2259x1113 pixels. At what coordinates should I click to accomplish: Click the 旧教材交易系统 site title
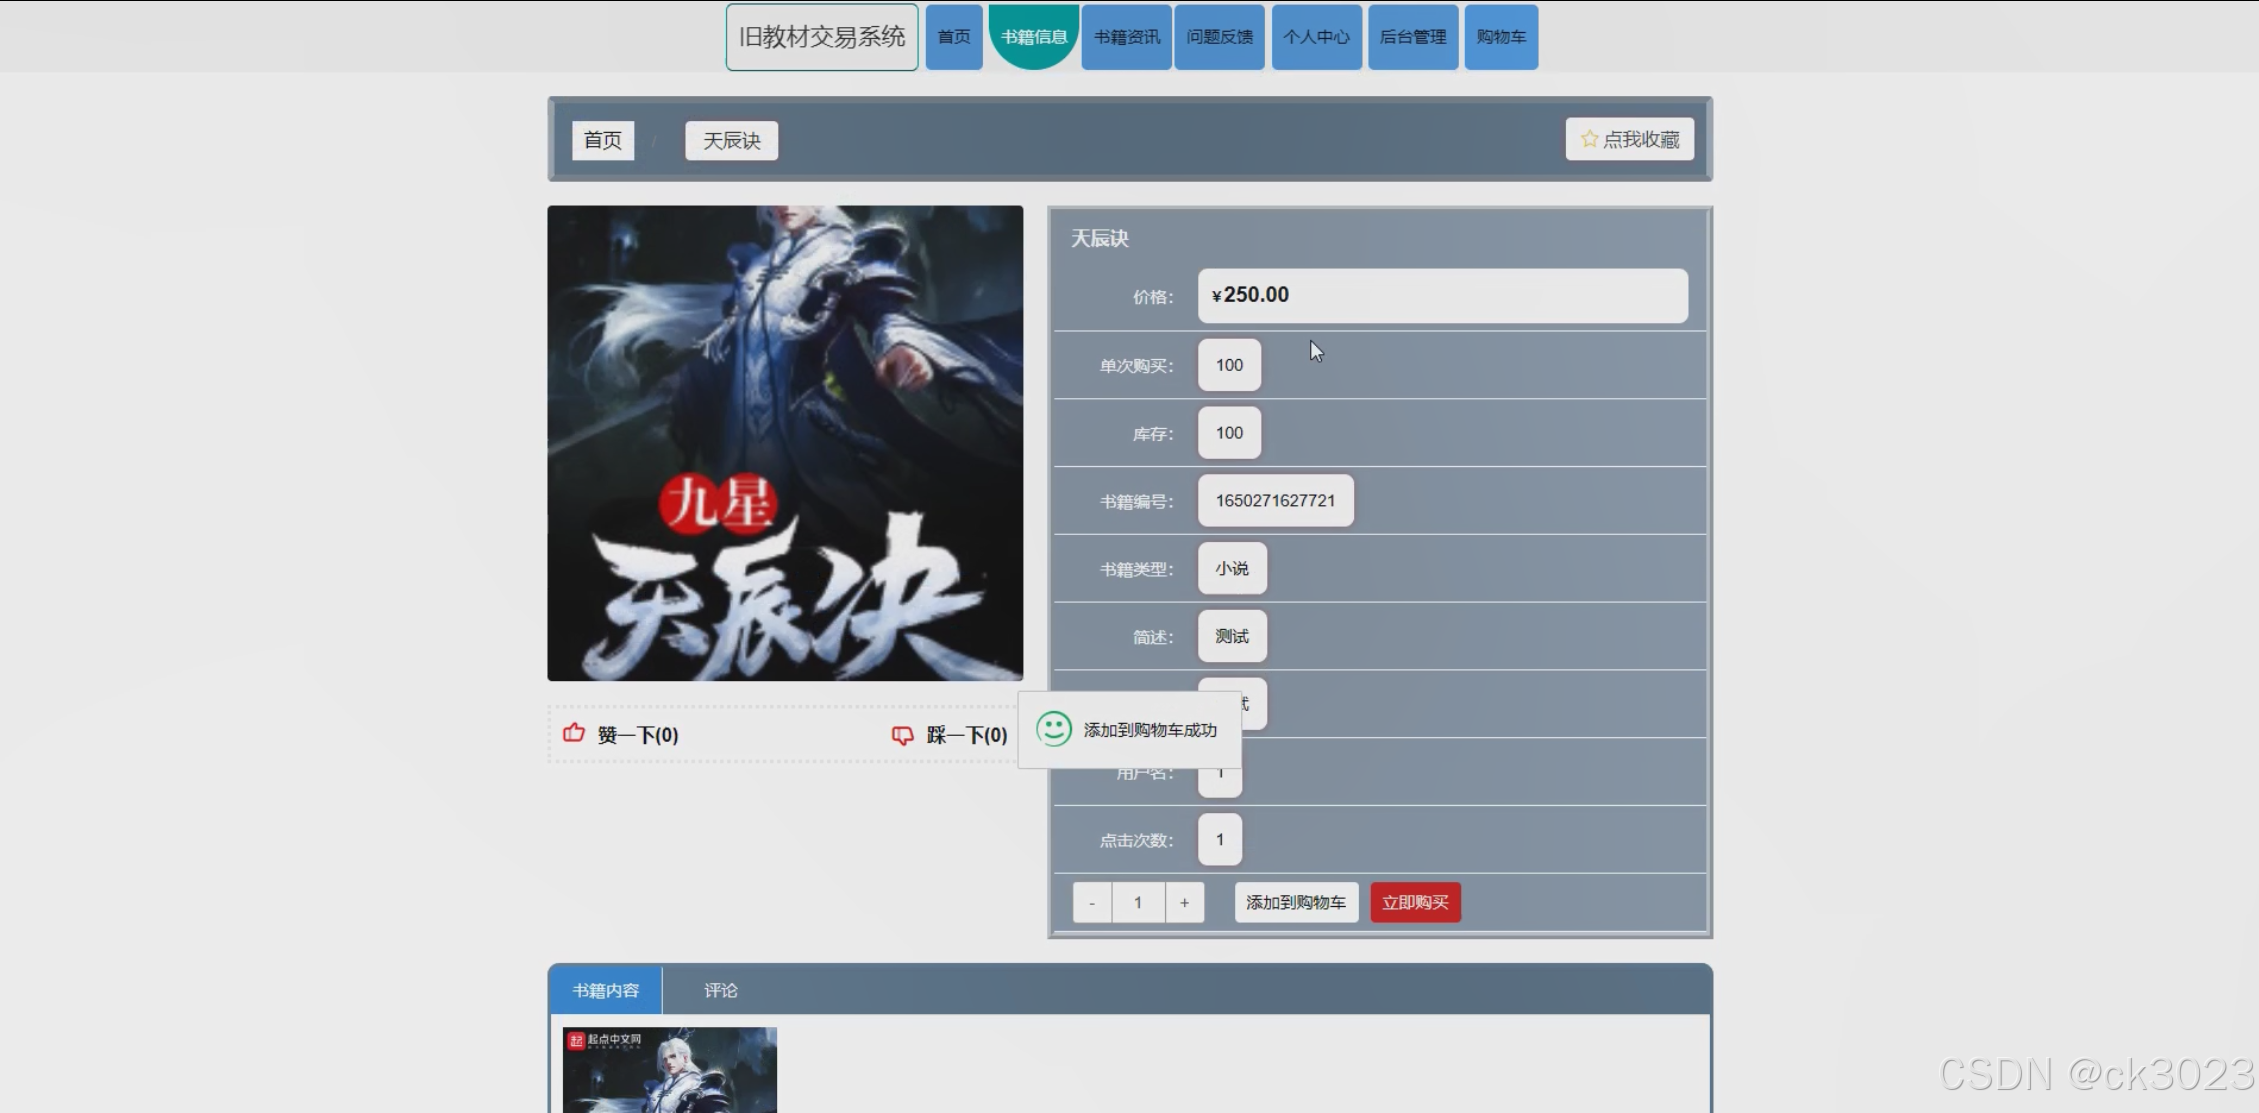tap(821, 37)
